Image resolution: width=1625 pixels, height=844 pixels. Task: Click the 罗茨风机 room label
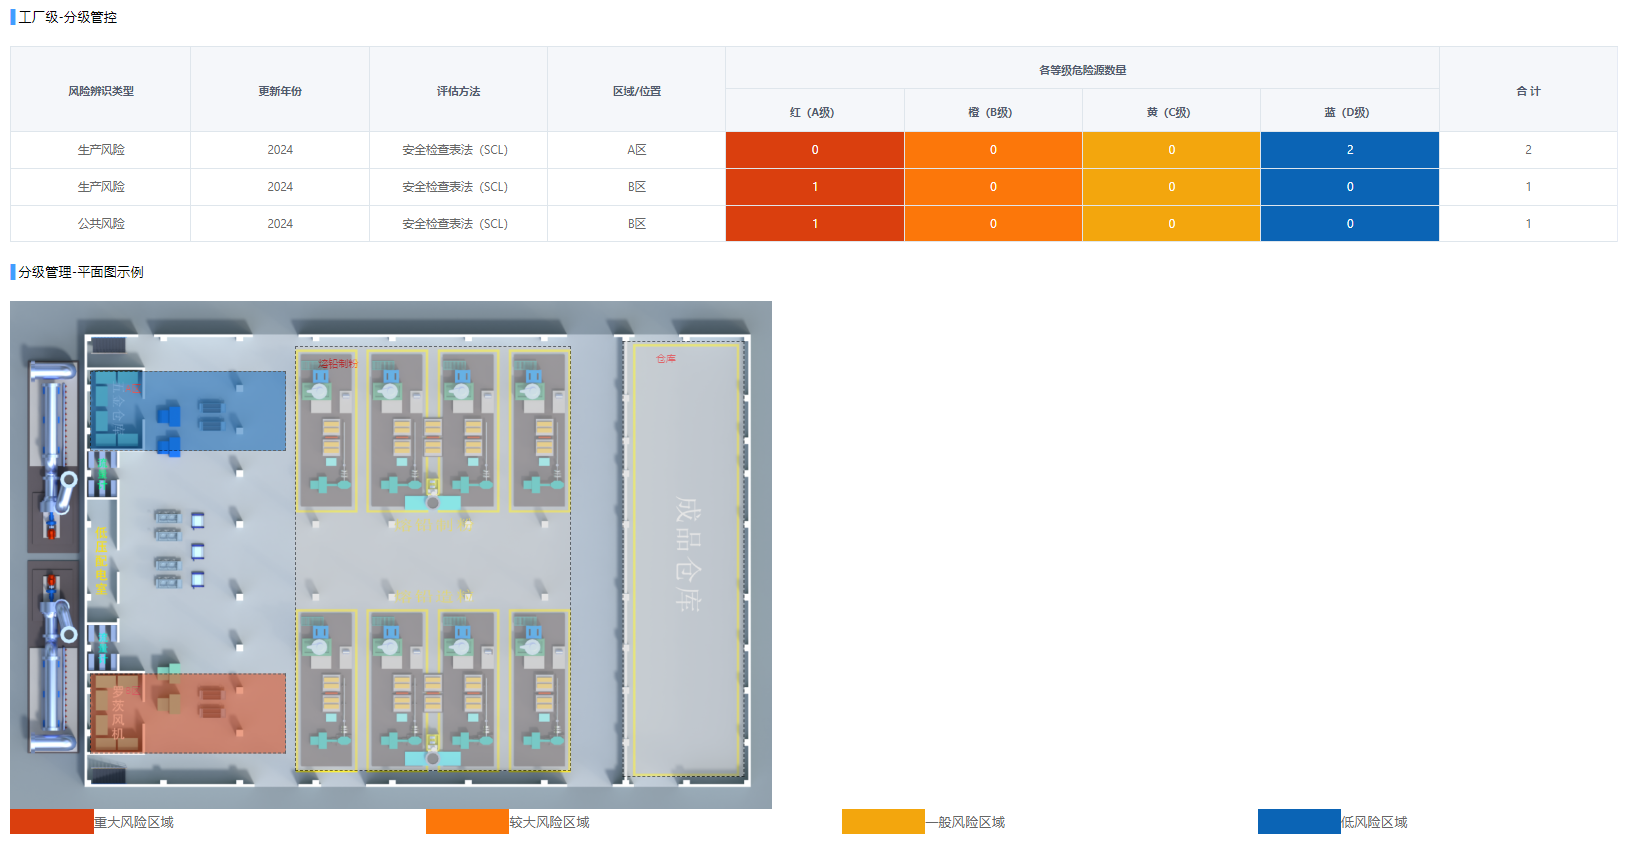click(x=118, y=712)
